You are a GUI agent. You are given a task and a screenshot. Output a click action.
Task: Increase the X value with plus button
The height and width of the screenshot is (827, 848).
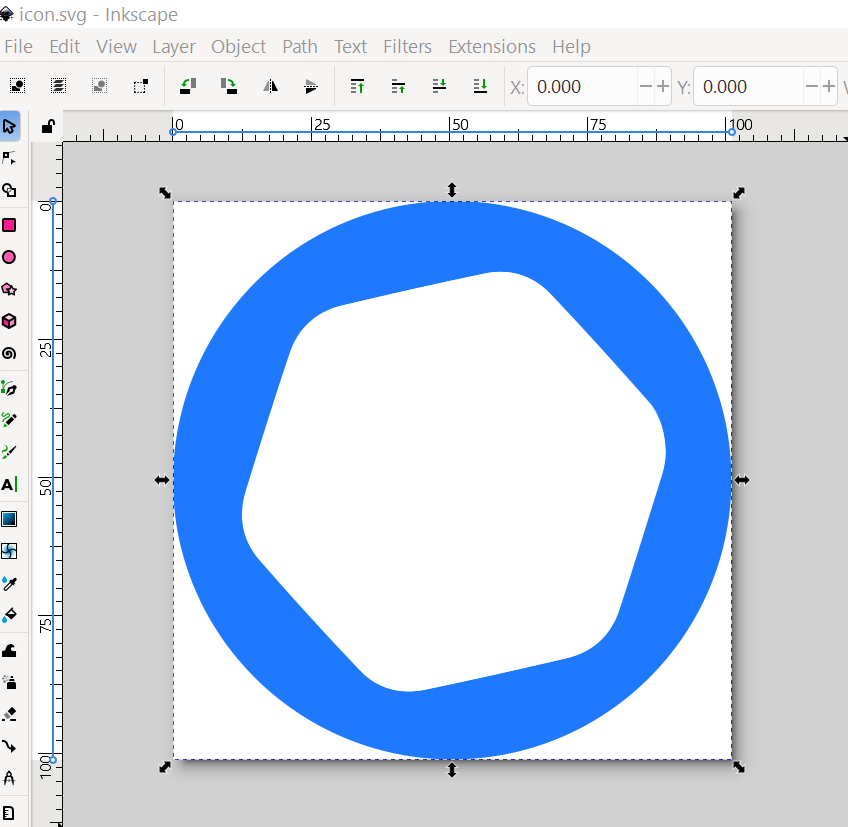[x=662, y=87]
